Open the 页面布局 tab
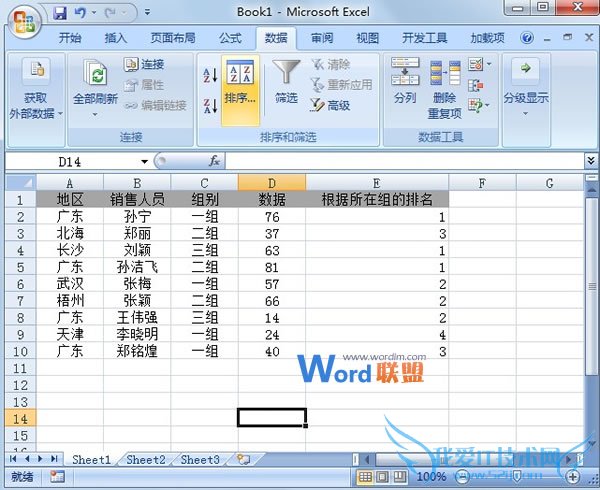 [x=173, y=38]
